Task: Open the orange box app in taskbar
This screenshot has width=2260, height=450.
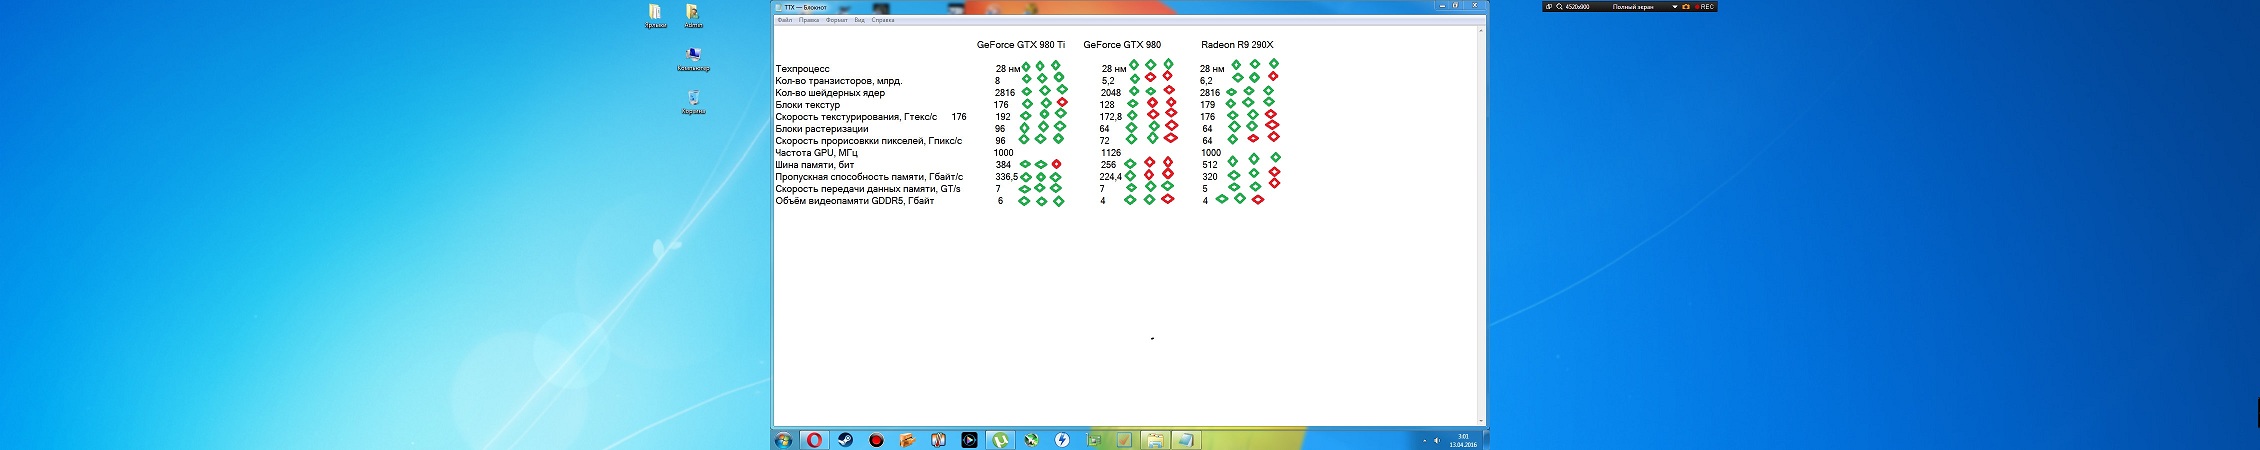Action: pos(907,440)
